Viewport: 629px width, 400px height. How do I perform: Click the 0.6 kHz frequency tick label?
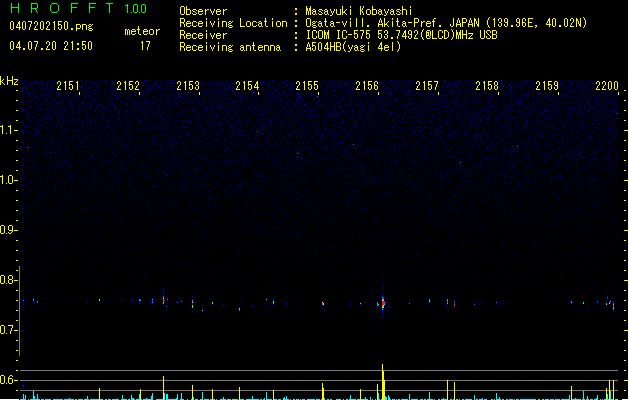7,380
